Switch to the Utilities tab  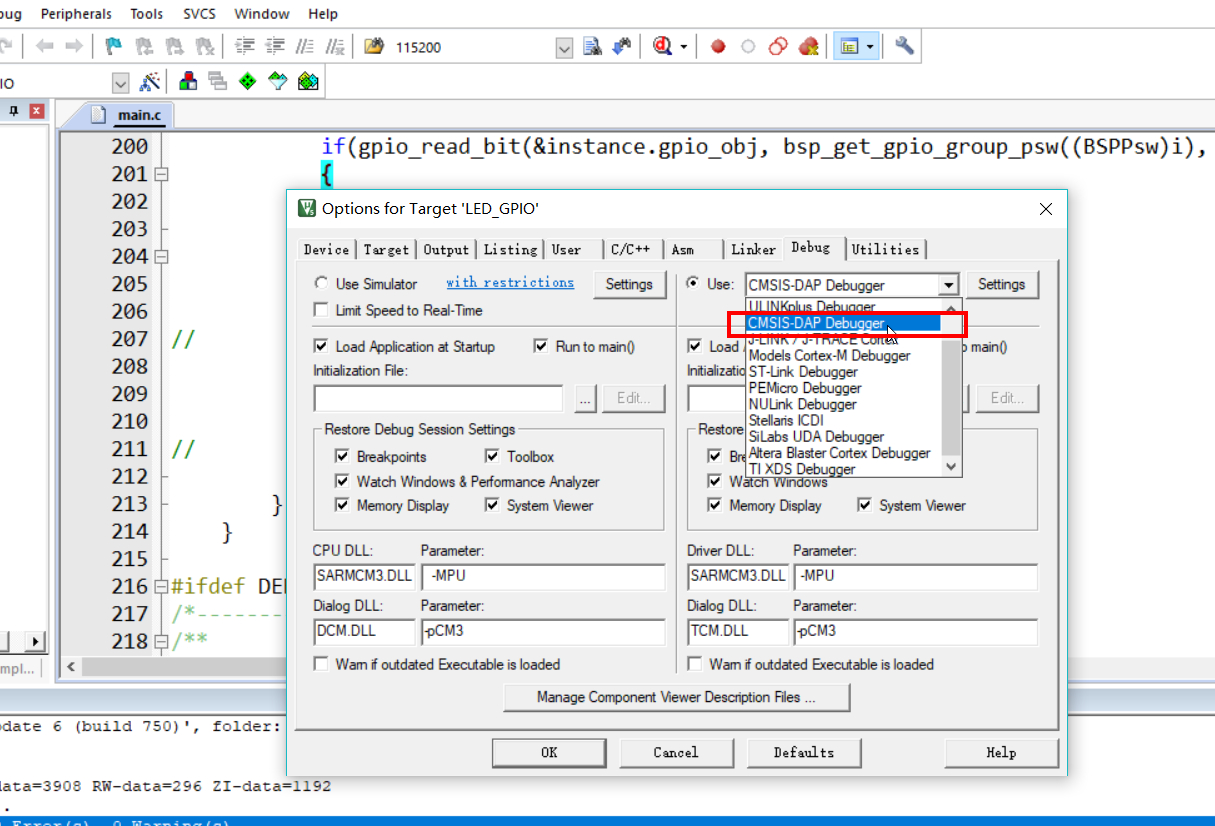click(x=885, y=249)
